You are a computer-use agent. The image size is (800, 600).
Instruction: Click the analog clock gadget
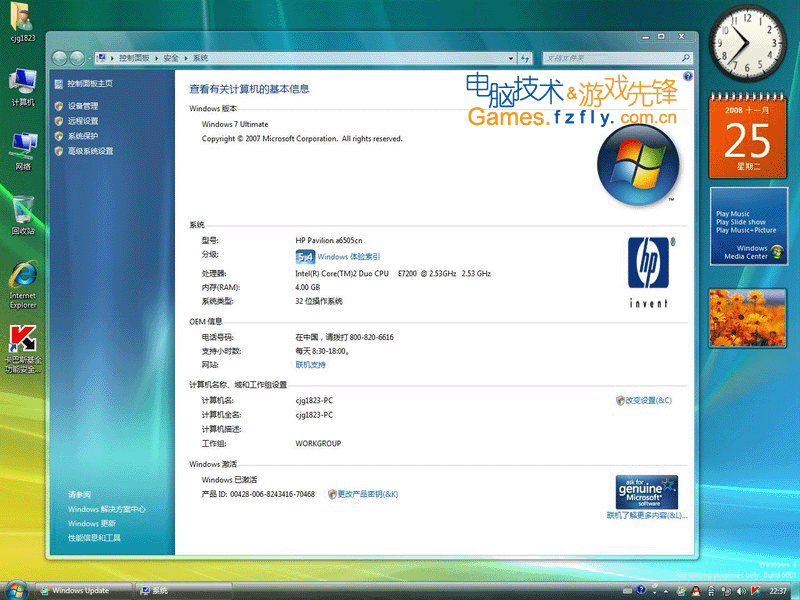point(747,44)
